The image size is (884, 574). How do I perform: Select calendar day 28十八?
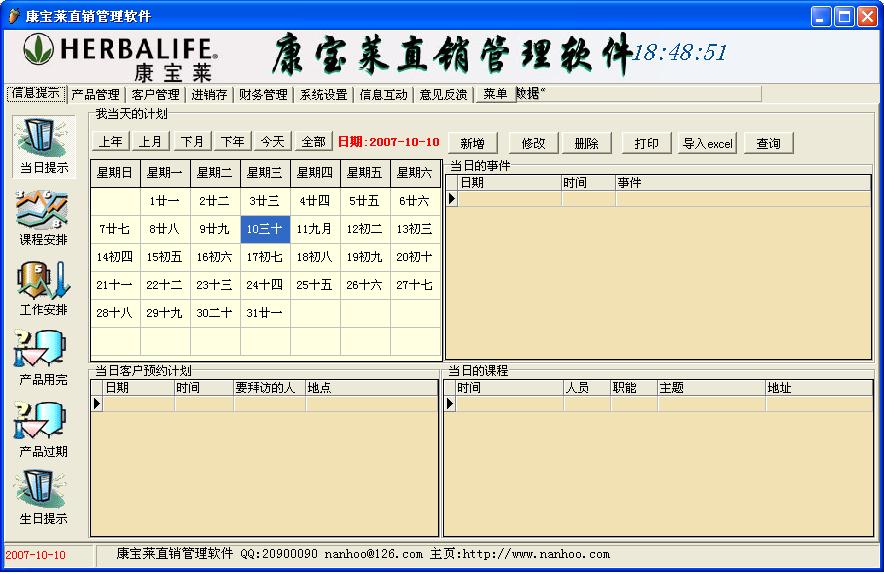115,313
